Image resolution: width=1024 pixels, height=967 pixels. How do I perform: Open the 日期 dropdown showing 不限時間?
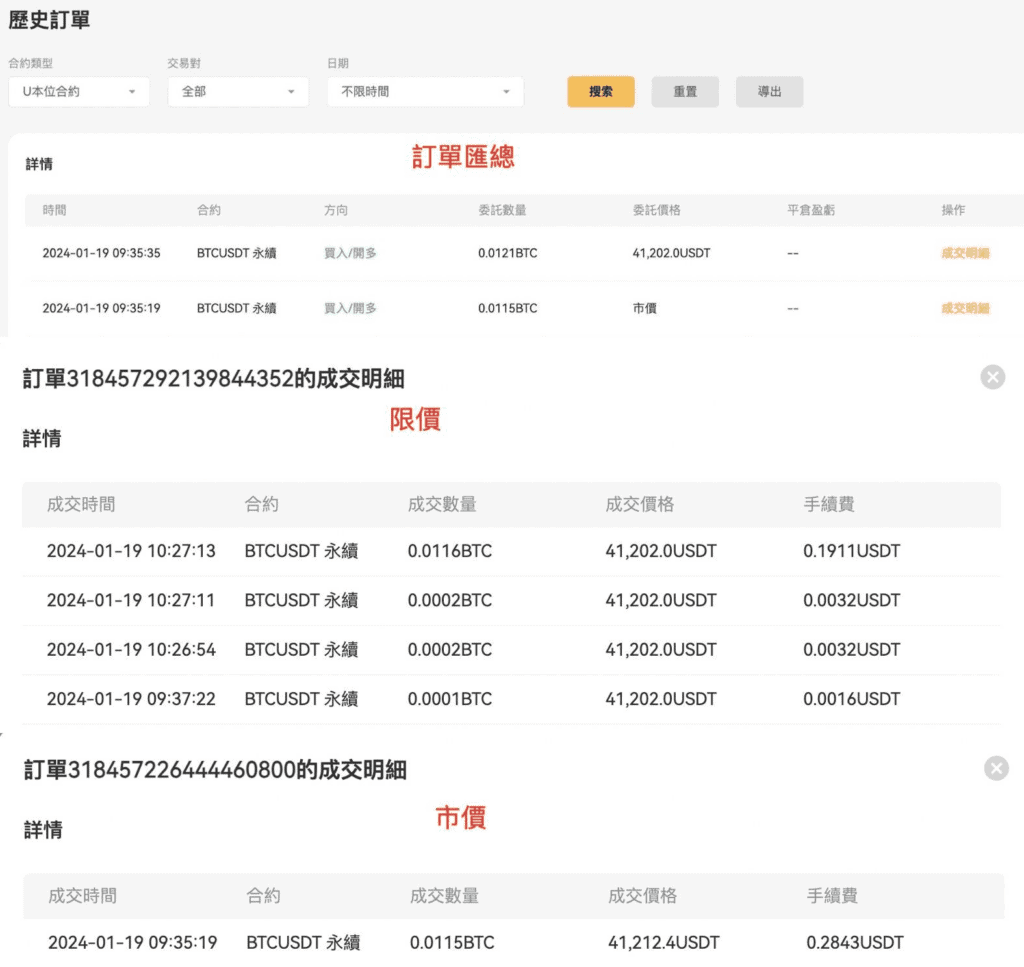click(x=425, y=92)
